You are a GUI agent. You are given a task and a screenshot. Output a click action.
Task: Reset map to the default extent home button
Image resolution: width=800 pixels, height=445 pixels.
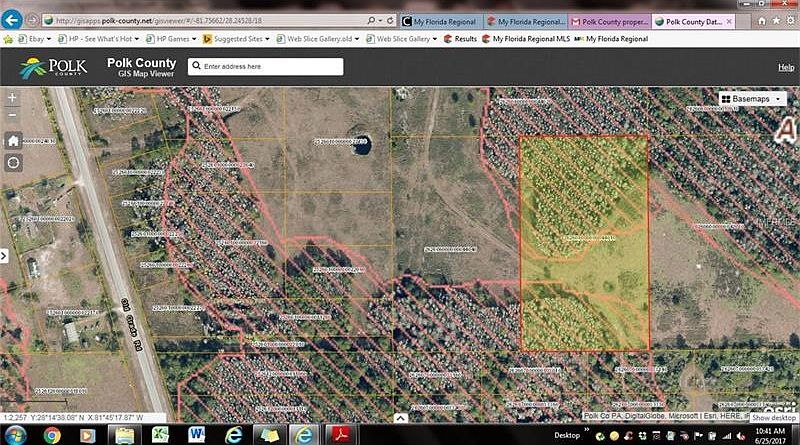click(x=13, y=141)
